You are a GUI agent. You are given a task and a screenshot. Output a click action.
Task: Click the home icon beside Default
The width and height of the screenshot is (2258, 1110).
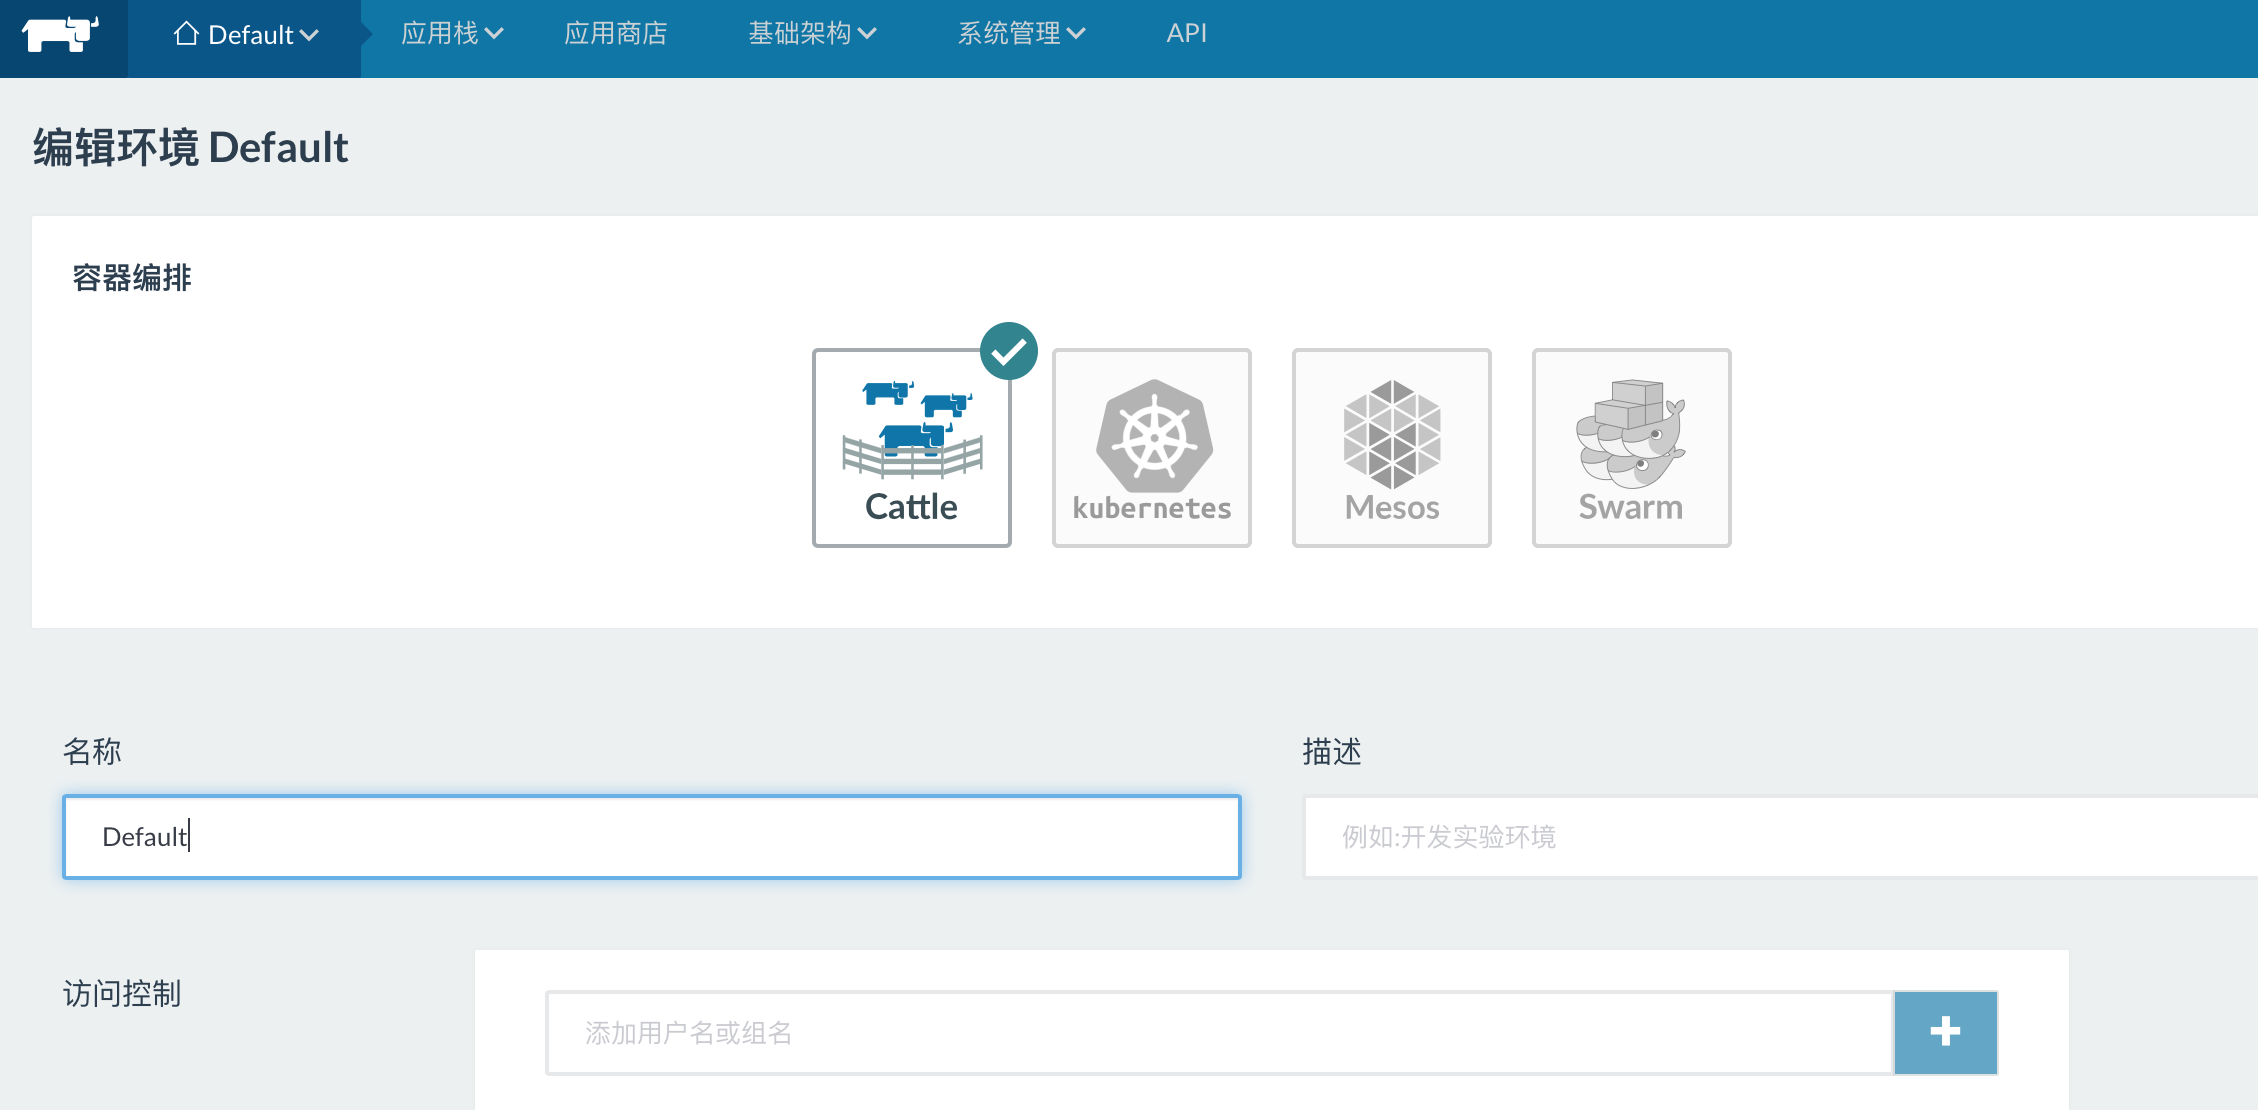[186, 34]
